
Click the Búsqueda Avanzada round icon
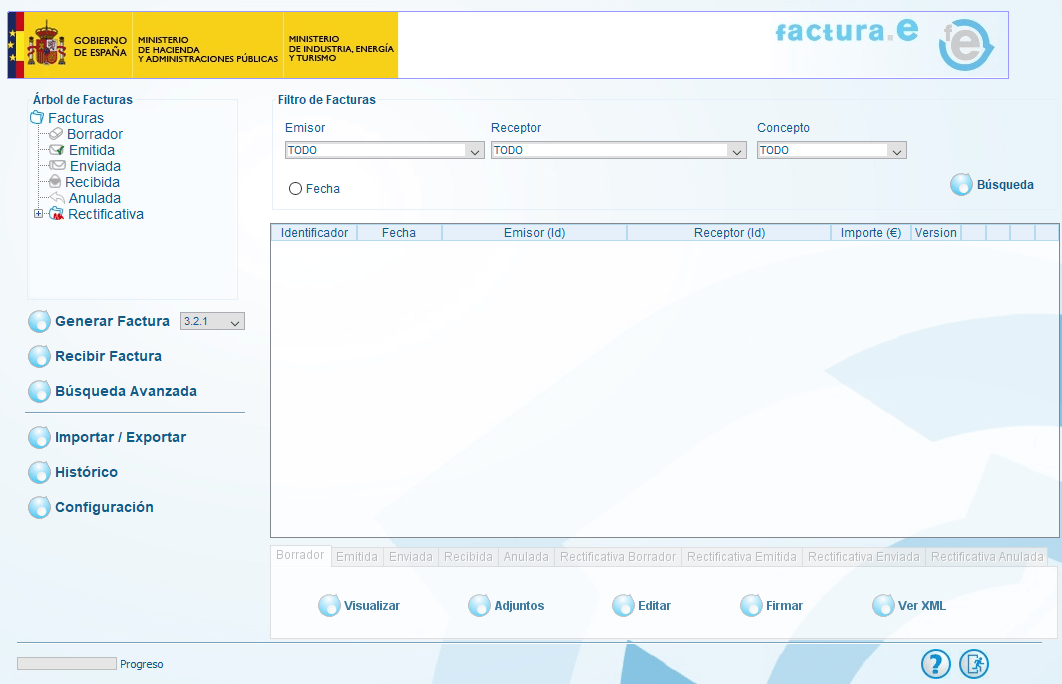coord(39,391)
